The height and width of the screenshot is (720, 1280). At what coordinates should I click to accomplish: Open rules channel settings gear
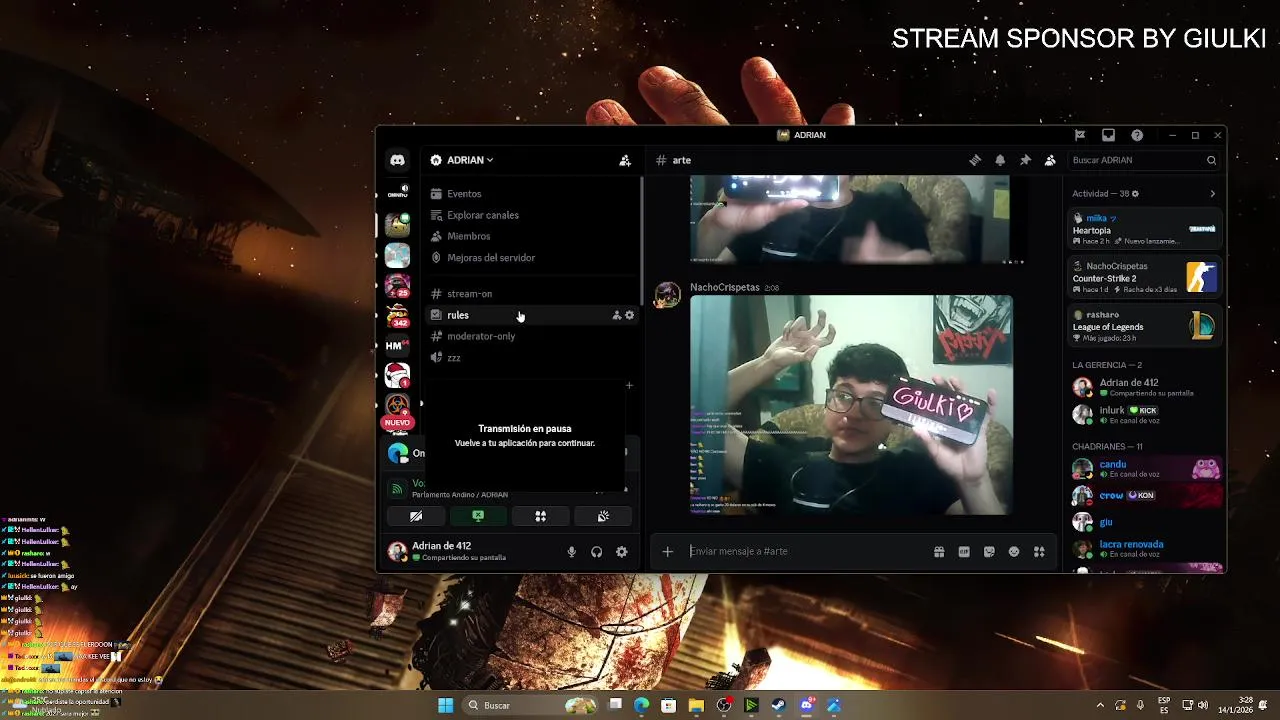(629, 315)
